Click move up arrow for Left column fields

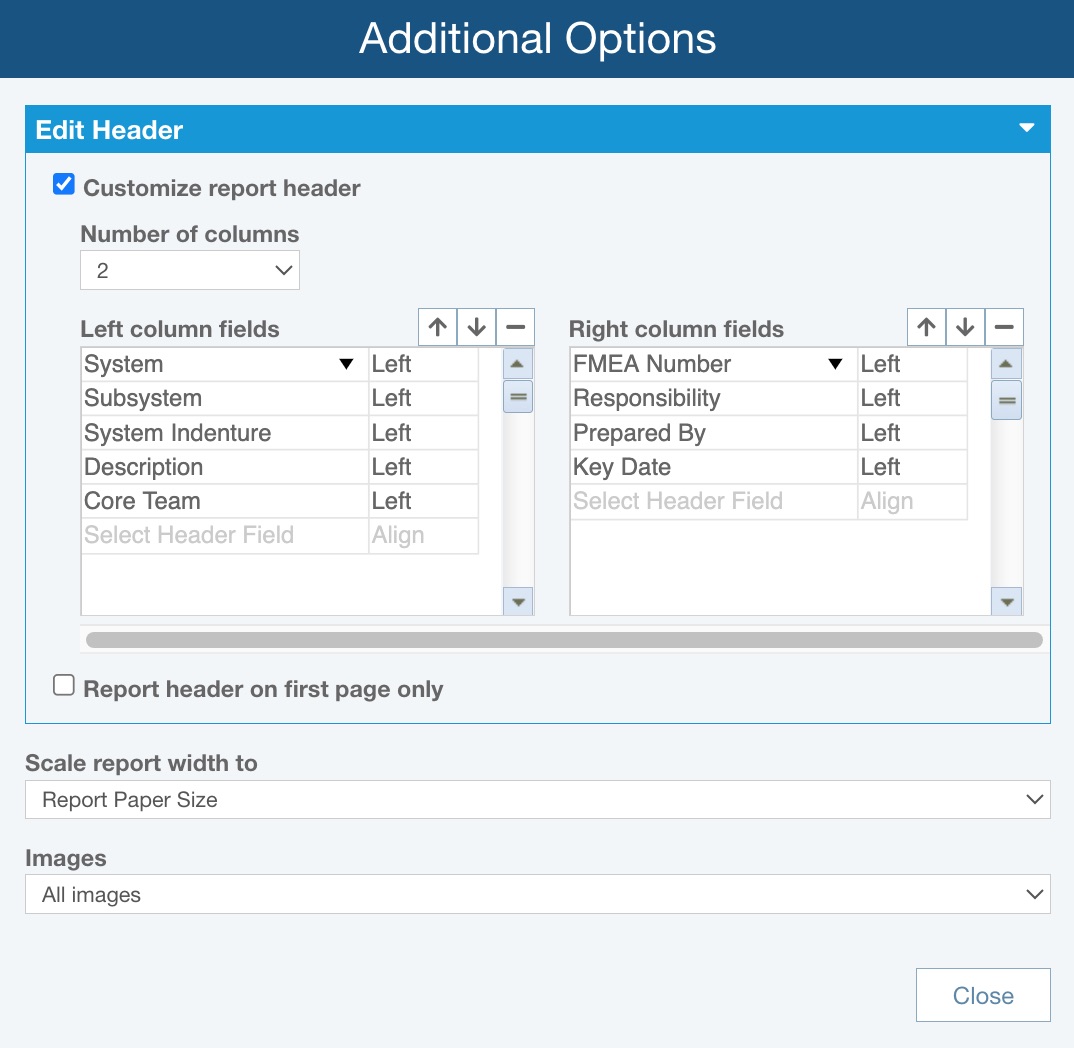pos(437,327)
